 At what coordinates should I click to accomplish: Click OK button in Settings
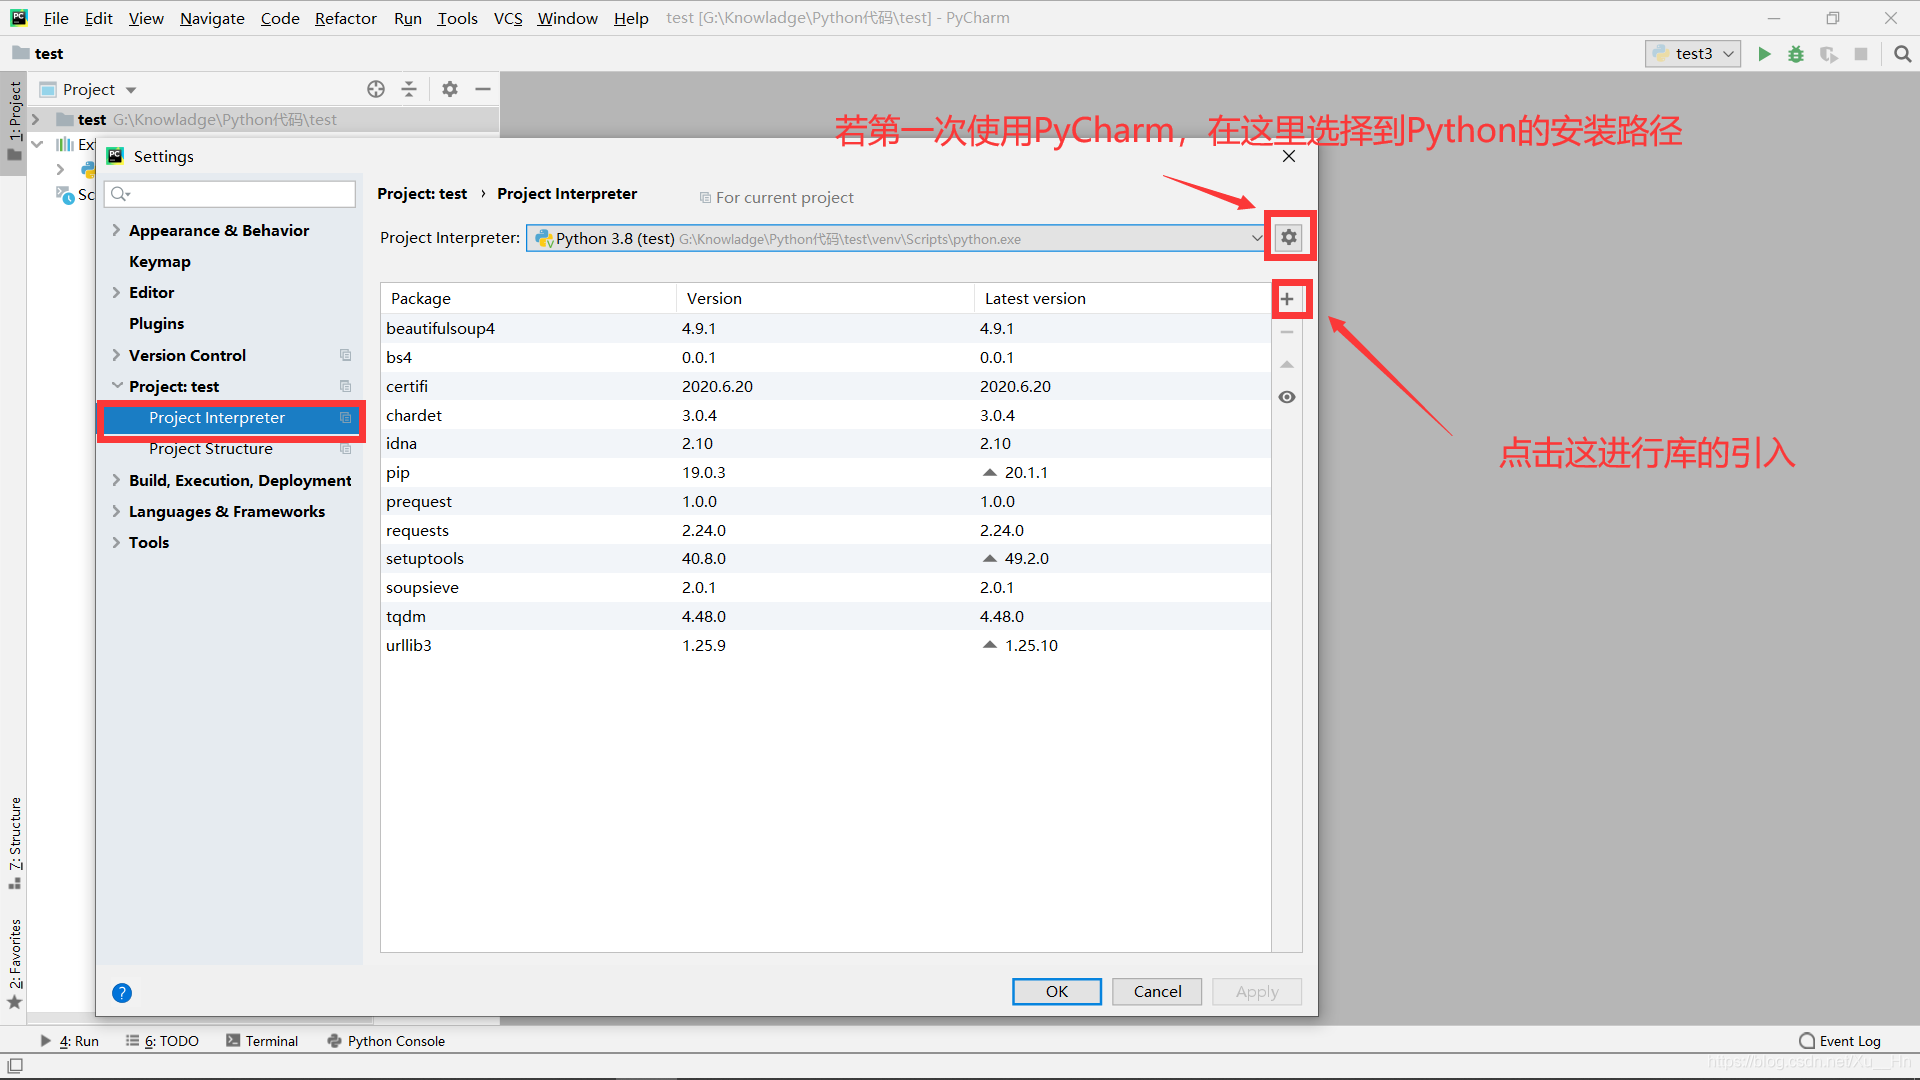pyautogui.click(x=1057, y=992)
